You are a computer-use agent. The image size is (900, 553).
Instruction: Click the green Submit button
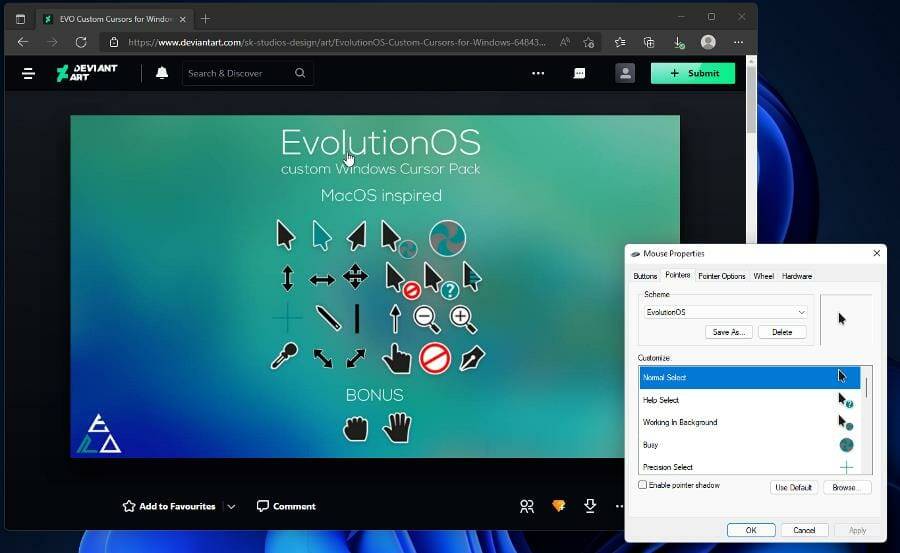(692, 73)
